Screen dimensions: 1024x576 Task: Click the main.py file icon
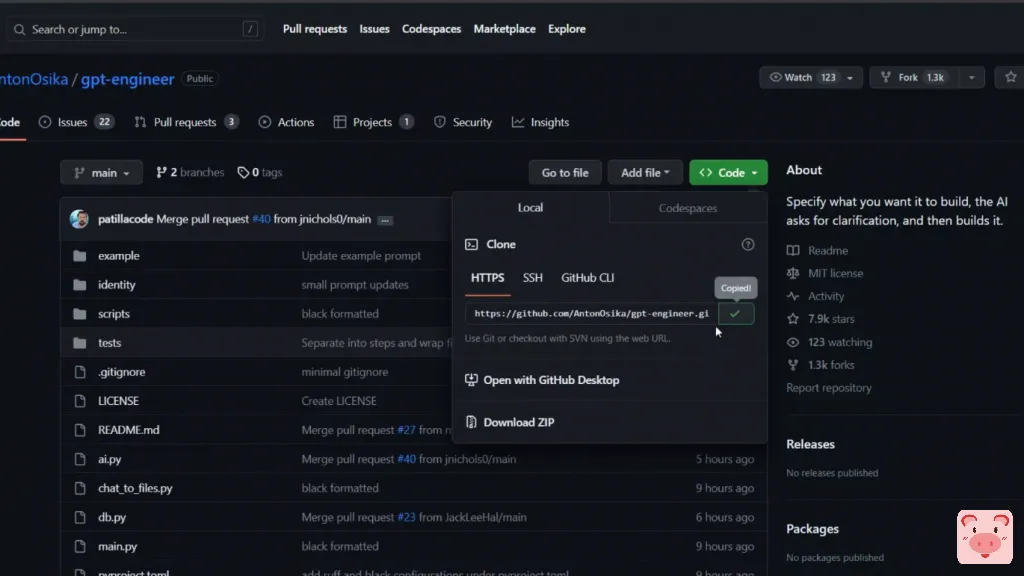tap(80, 547)
